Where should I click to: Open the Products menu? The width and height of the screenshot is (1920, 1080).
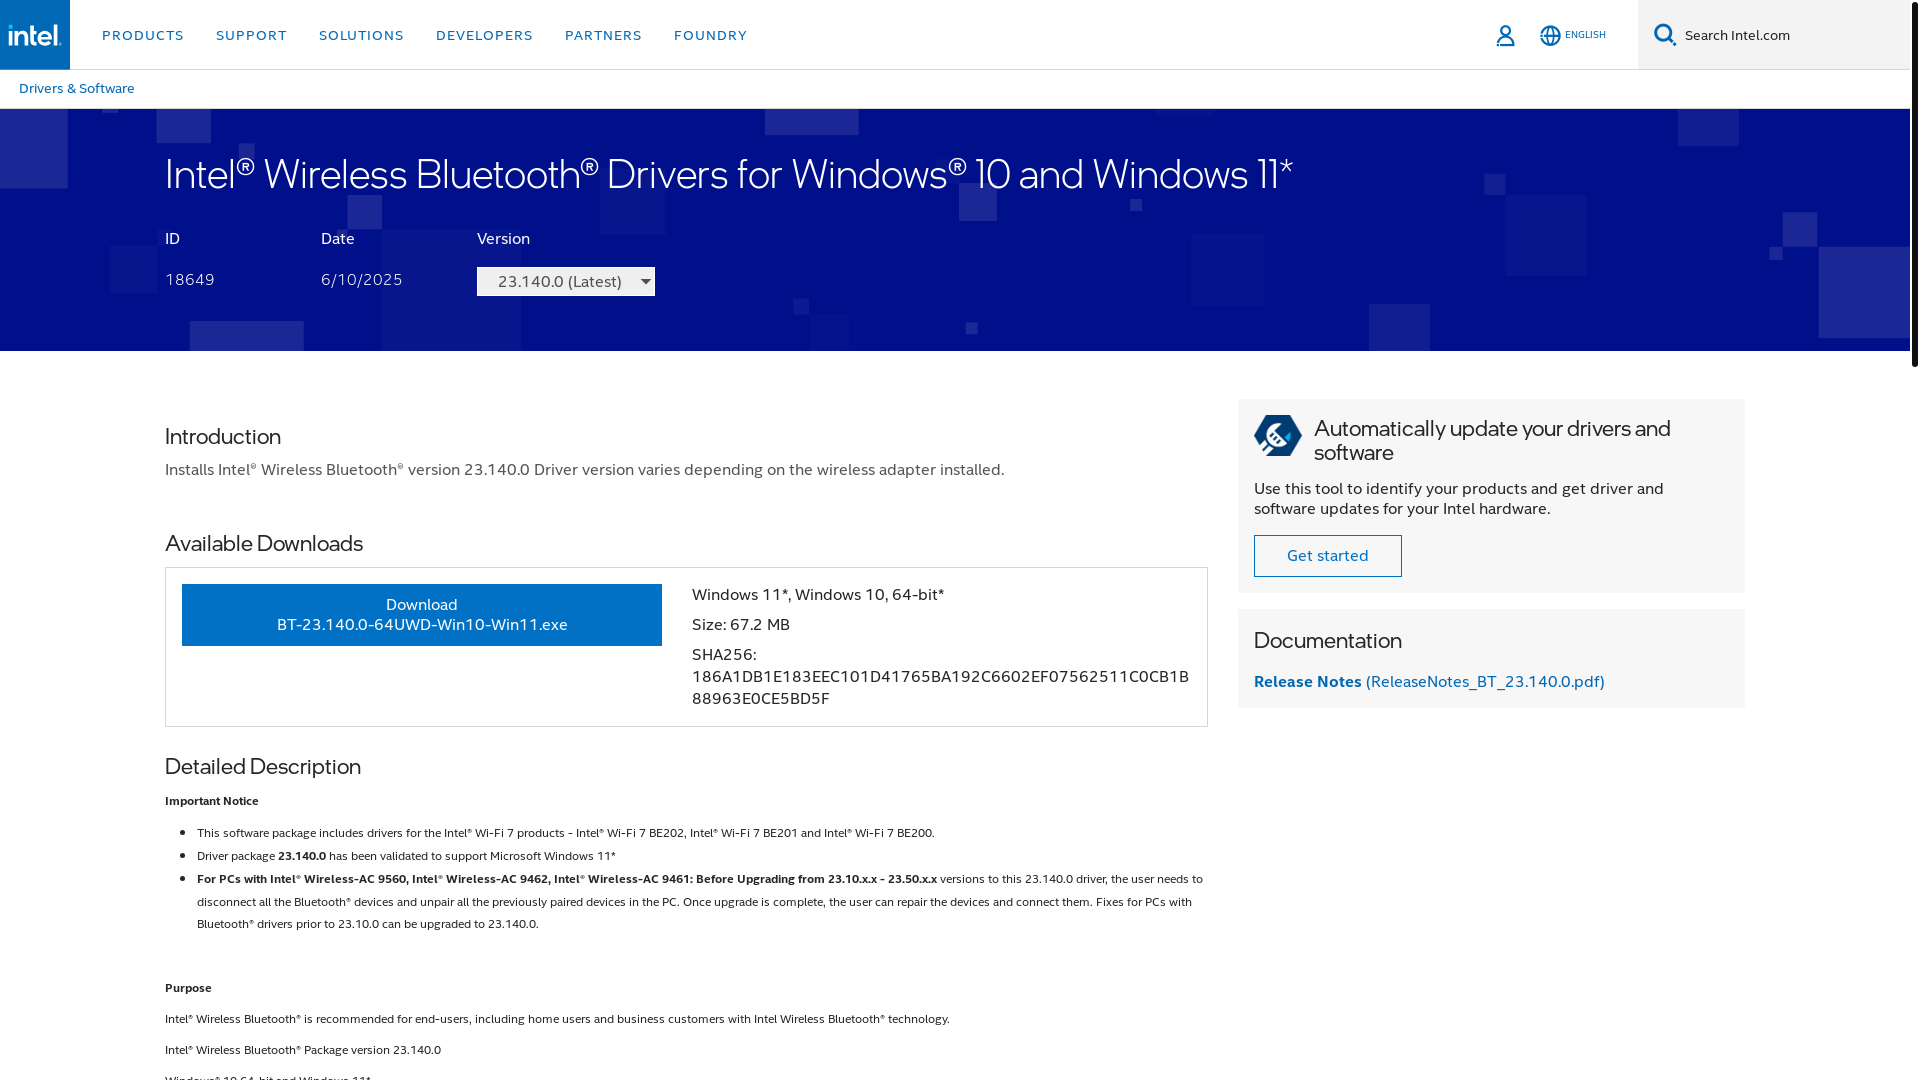(143, 35)
